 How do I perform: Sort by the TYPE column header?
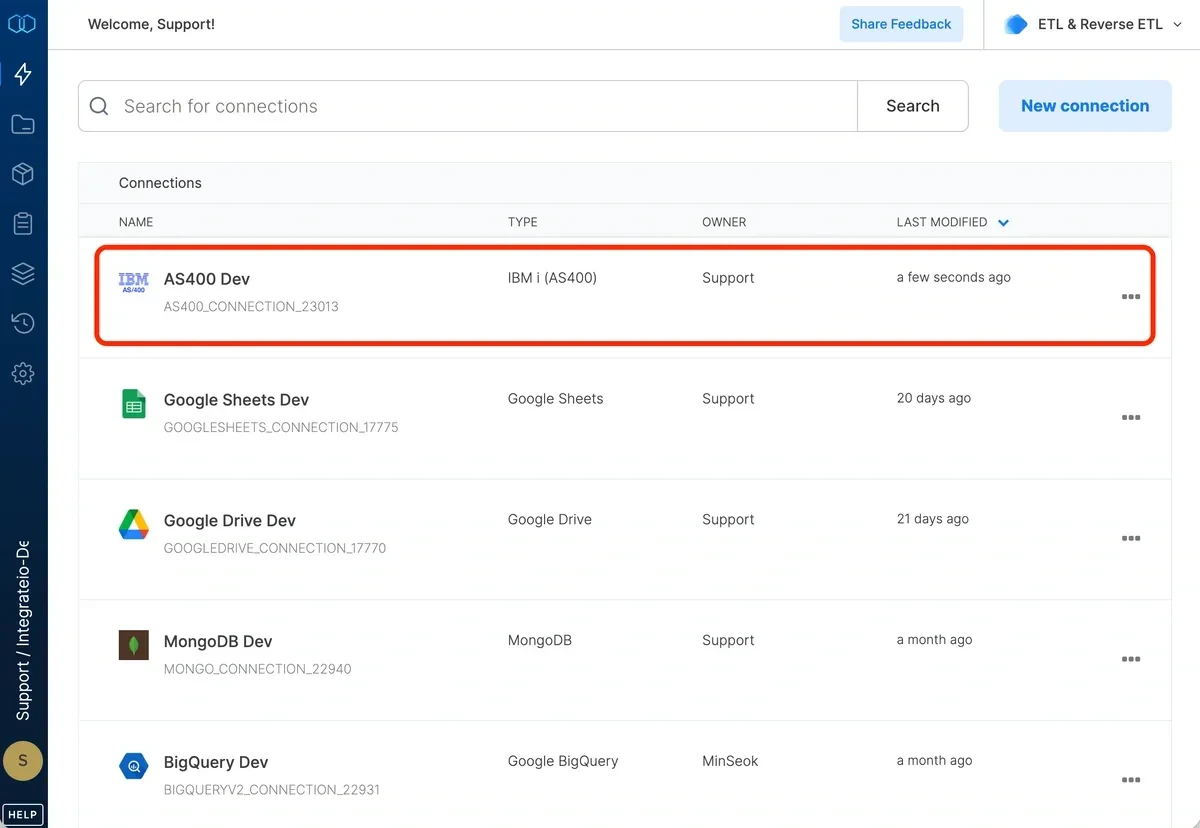coord(523,222)
